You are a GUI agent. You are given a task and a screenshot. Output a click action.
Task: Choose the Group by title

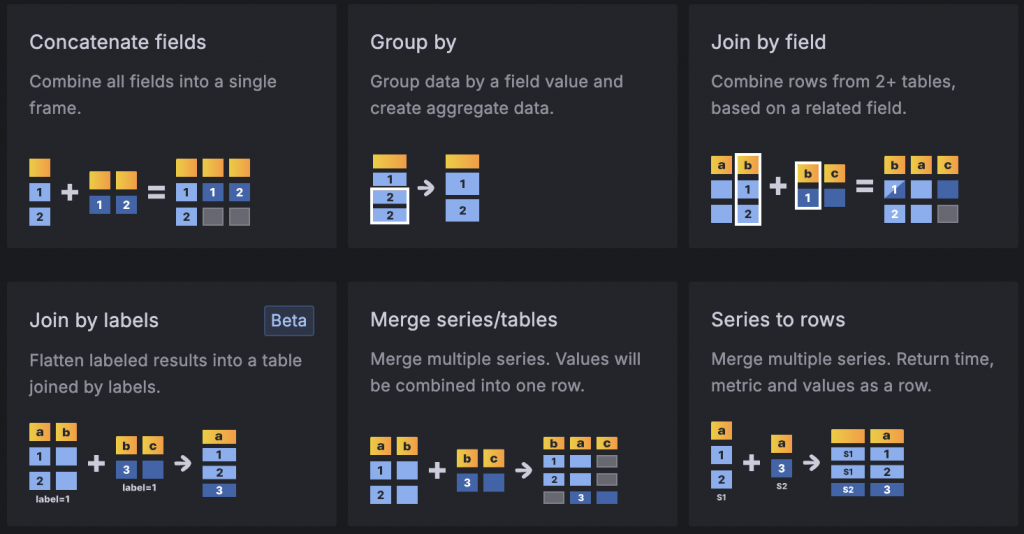pos(413,42)
